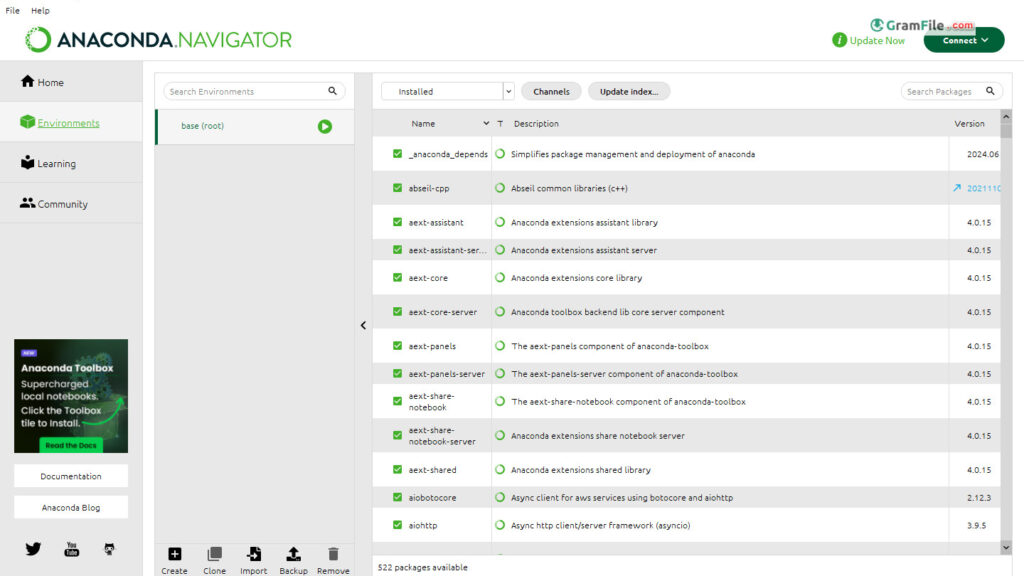This screenshot has width=1024, height=576.
Task: Click the Search Packages input field
Action: [940, 91]
